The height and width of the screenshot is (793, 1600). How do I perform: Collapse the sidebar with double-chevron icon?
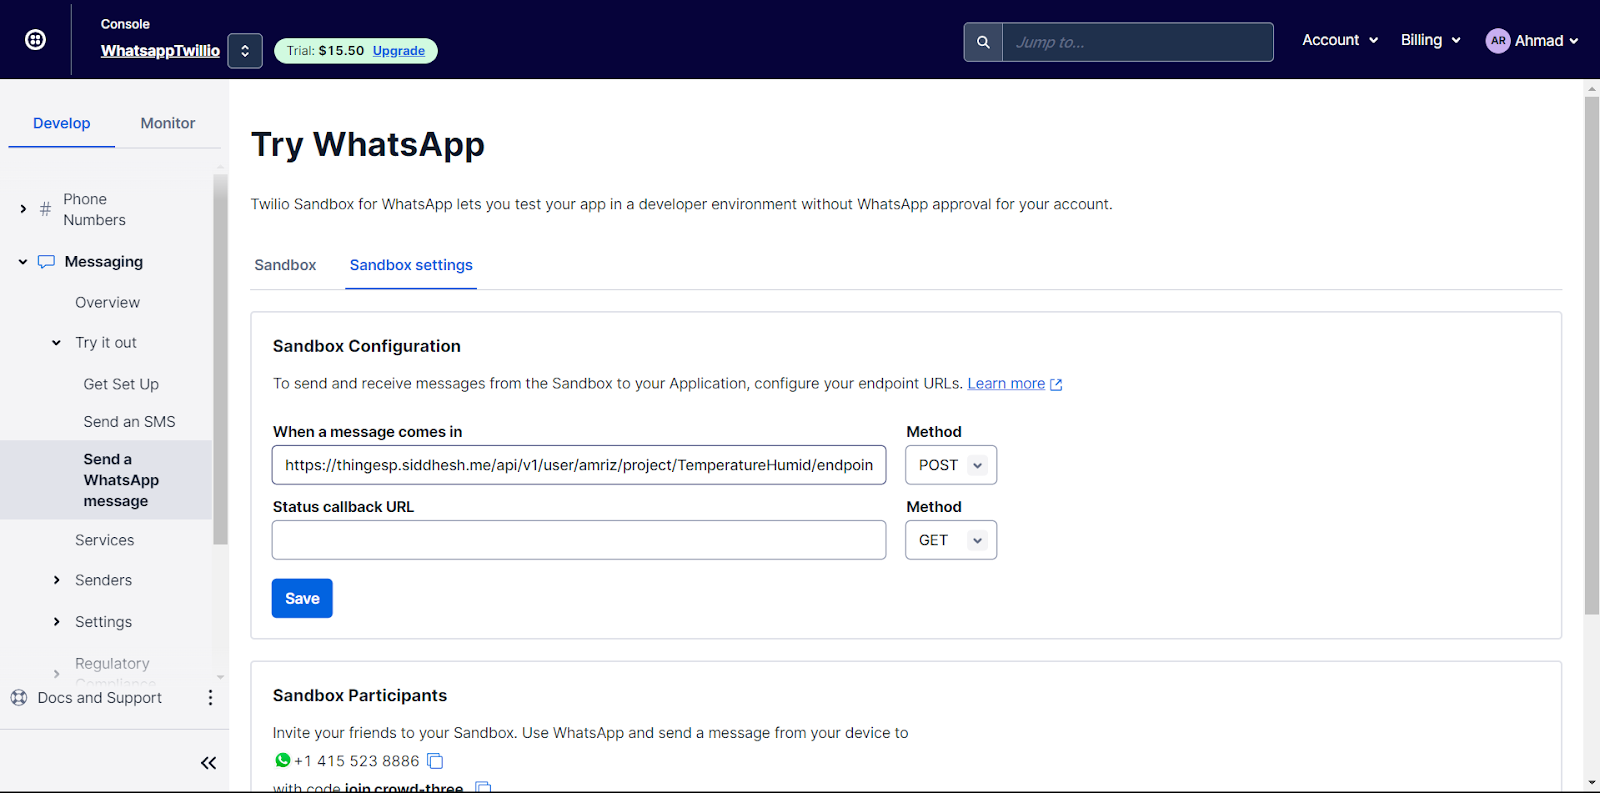point(208,763)
